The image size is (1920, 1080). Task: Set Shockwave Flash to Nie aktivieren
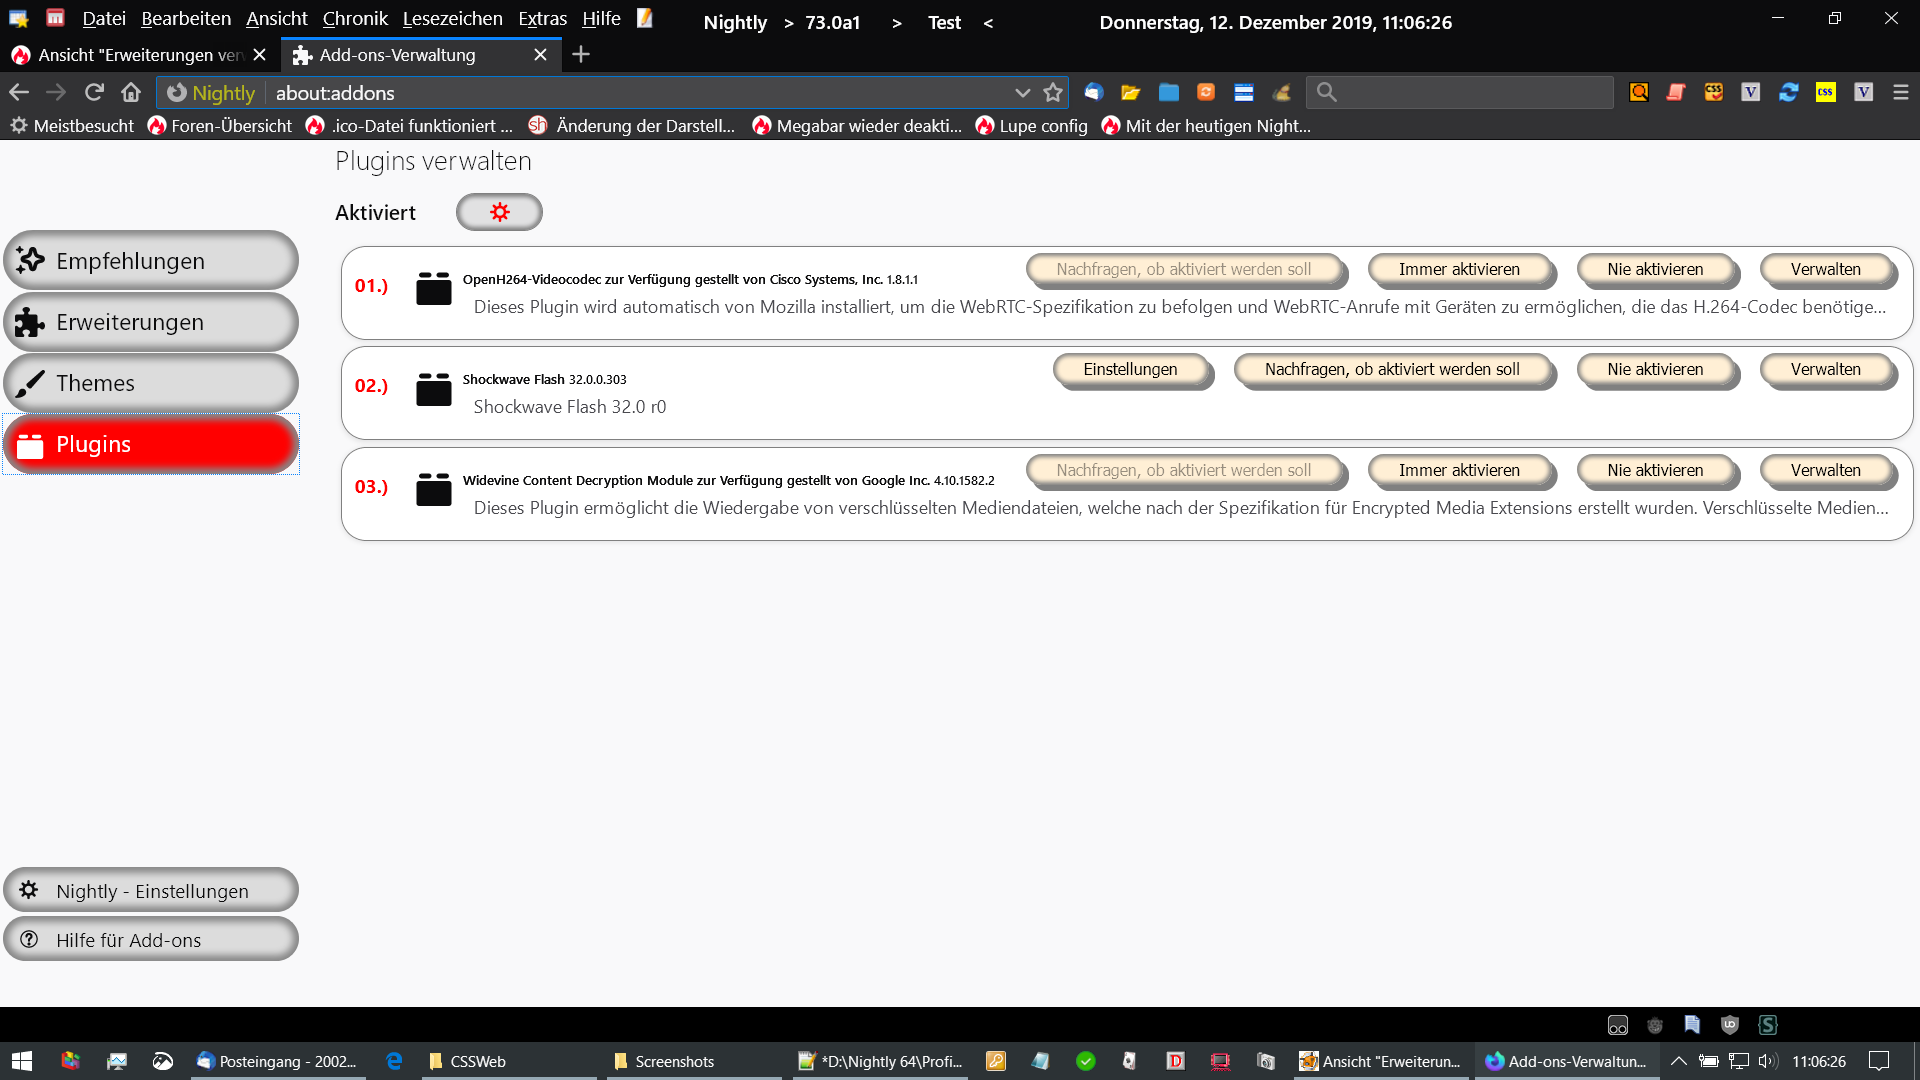1654,369
